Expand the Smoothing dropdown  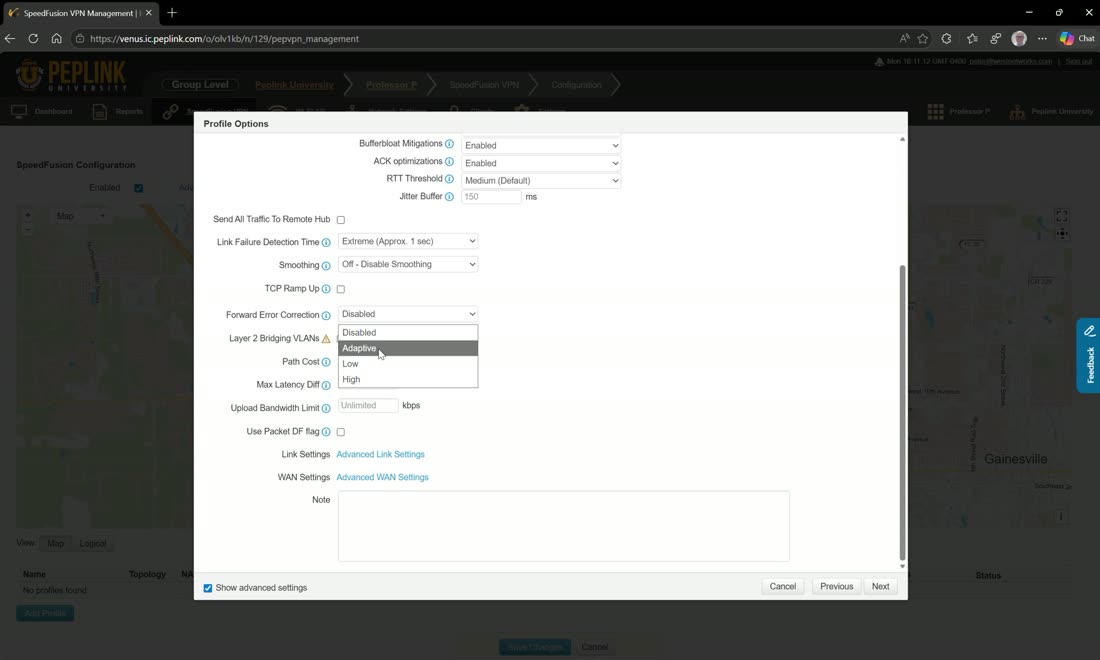tap(408, 264)
